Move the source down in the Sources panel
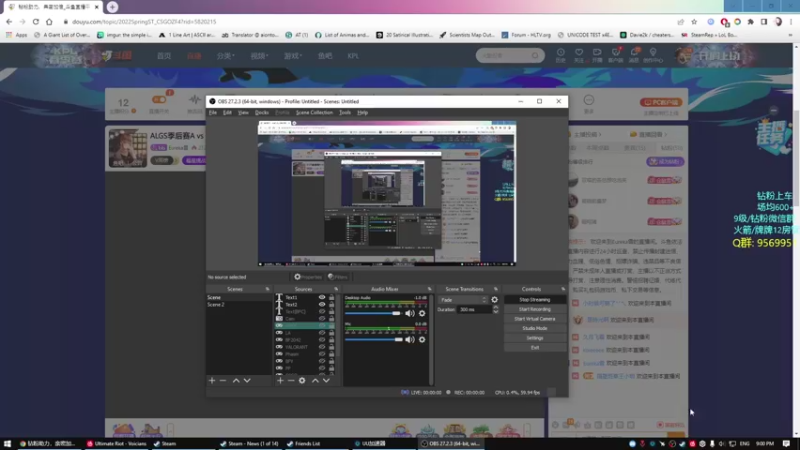Viewport: 800px width, 450px height. pyautogui.click(x=326, y=381)
